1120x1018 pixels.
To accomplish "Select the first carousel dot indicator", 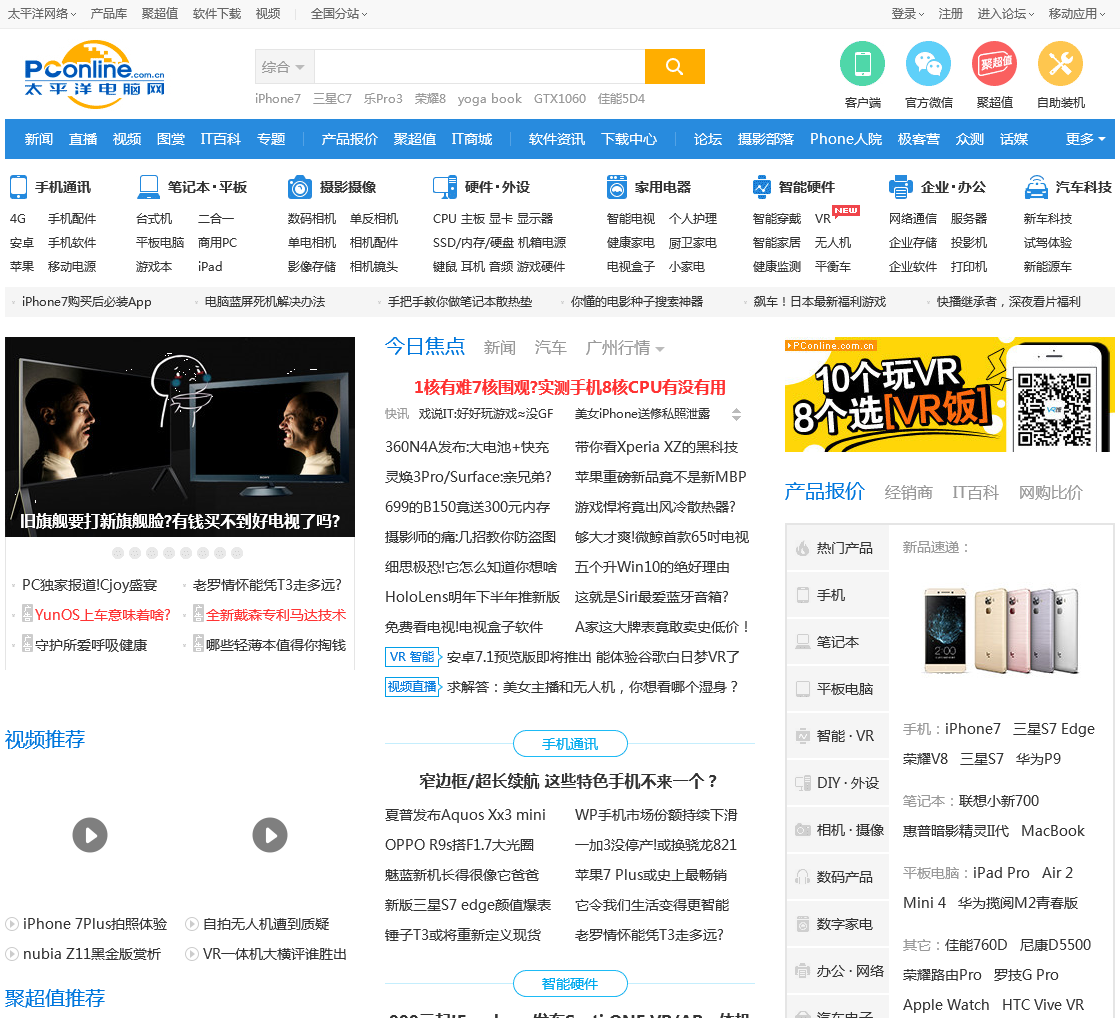I will (118, 553).
